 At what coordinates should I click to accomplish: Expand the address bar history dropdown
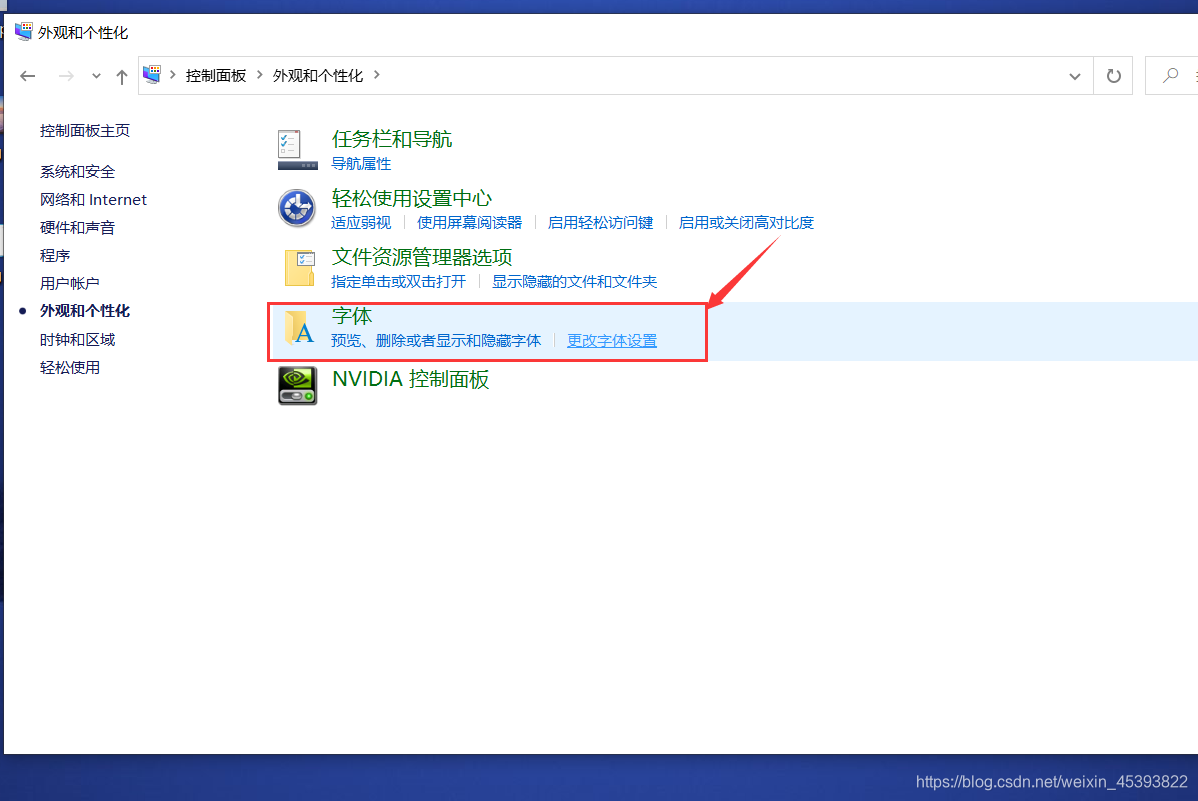(1075, 76)
